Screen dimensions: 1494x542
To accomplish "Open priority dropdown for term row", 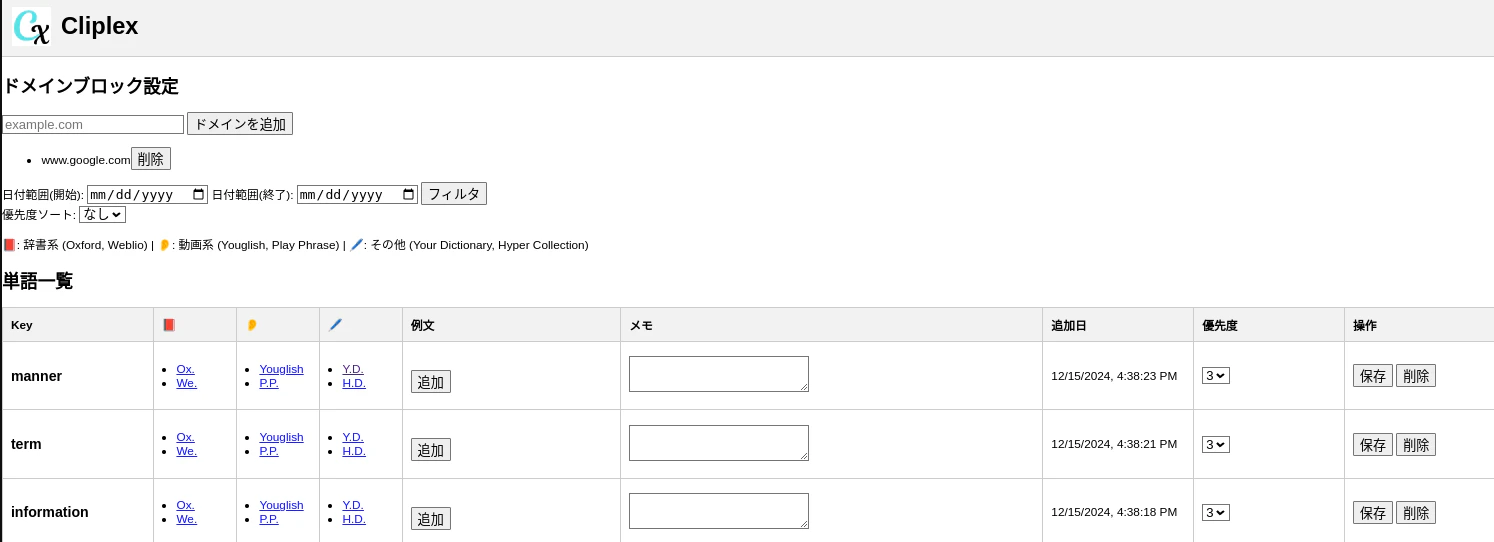I will [x=1216, y=444].
